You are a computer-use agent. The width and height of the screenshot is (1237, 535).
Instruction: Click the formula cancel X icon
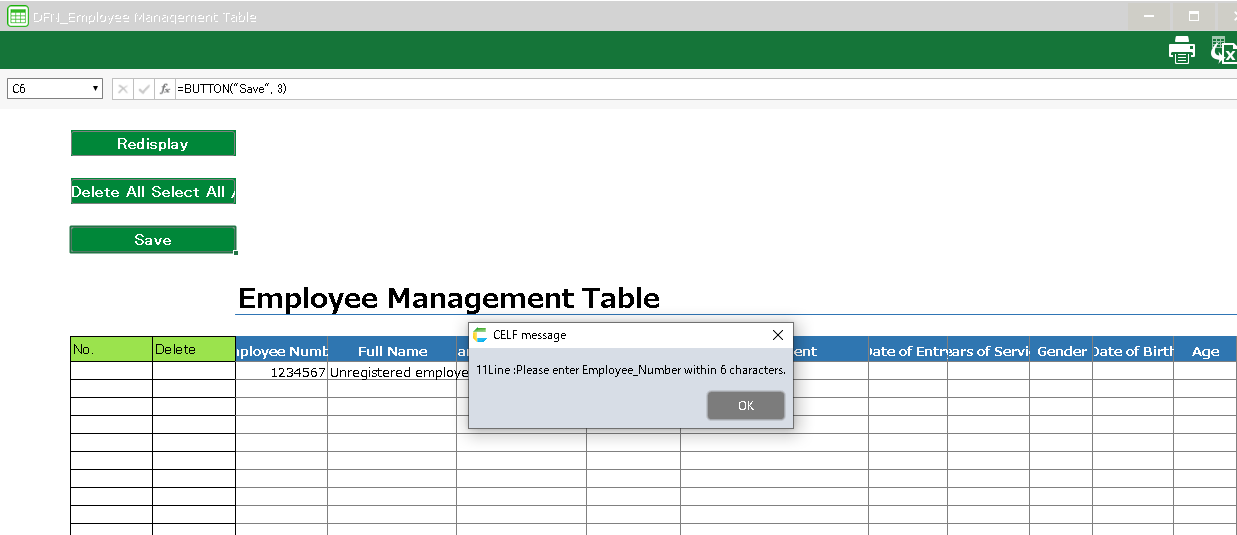(123, 89)
